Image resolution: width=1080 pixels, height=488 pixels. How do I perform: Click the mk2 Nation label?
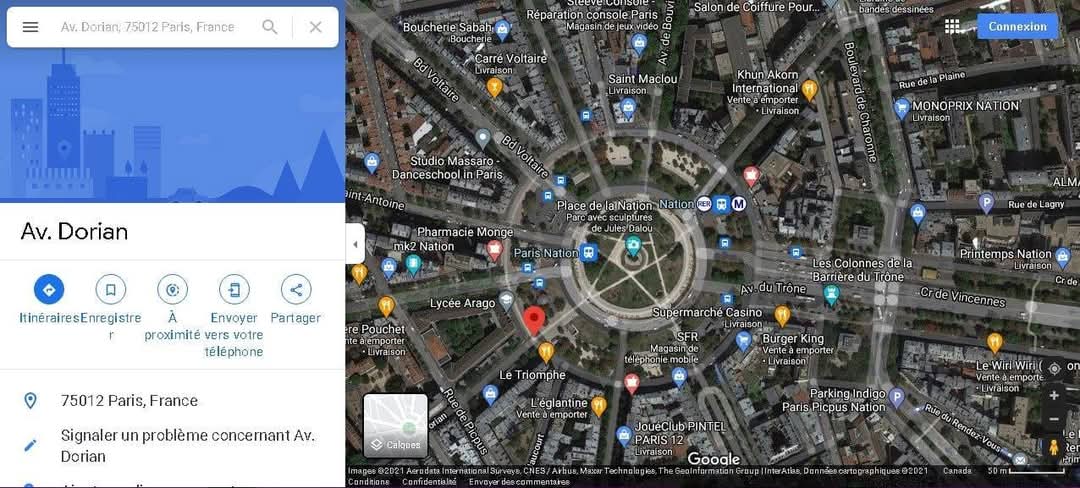pos(424,246)
